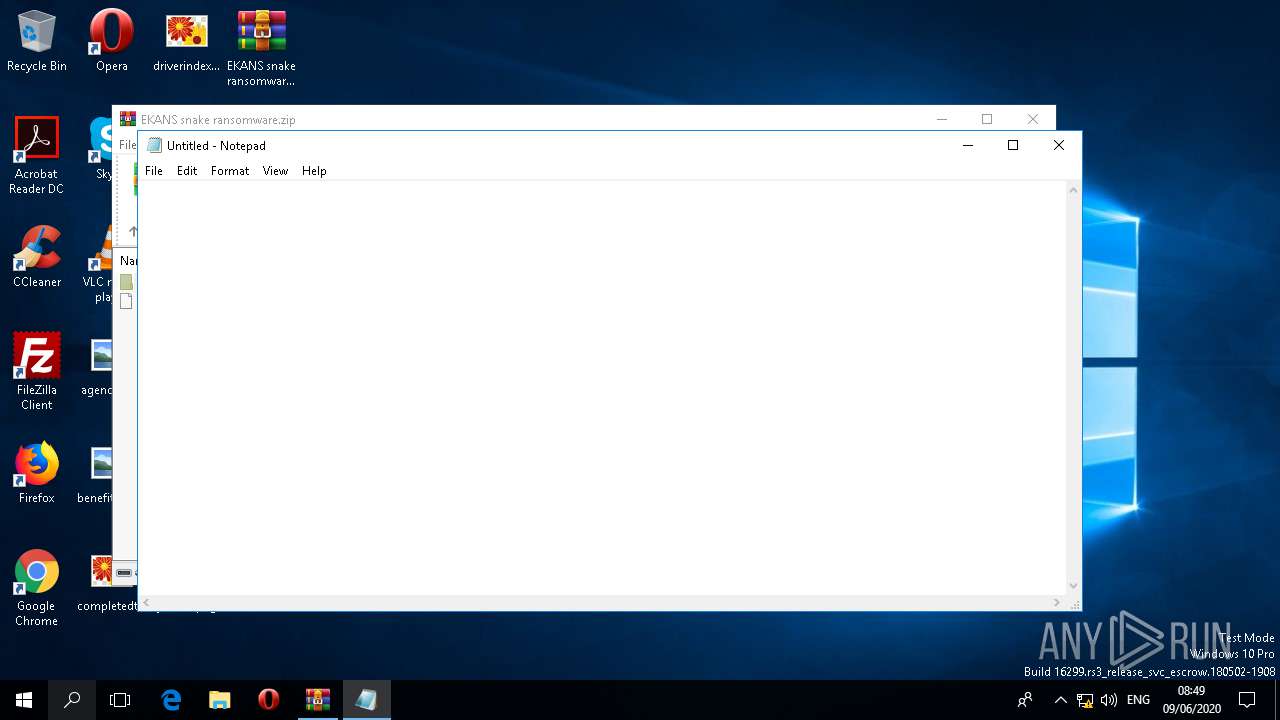Screen dimensions: 1280x720
Task: Open the volume control tray icon
Action: [1109, 700]
